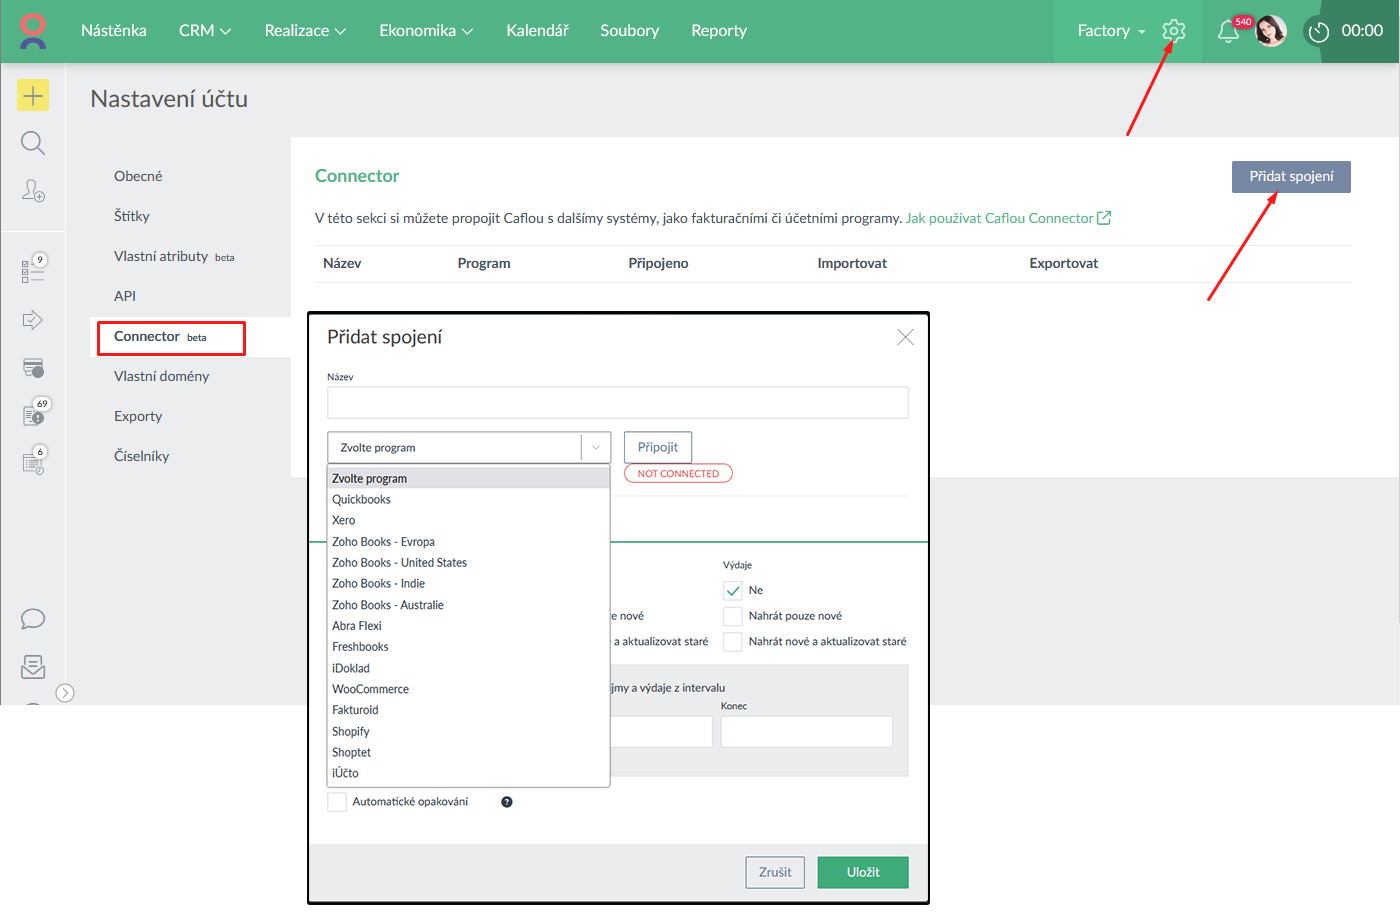Viewport: 1400px width, 920px height.
Task: Open chat bubble icon in sidebar
Action: [x=33, y=619]
